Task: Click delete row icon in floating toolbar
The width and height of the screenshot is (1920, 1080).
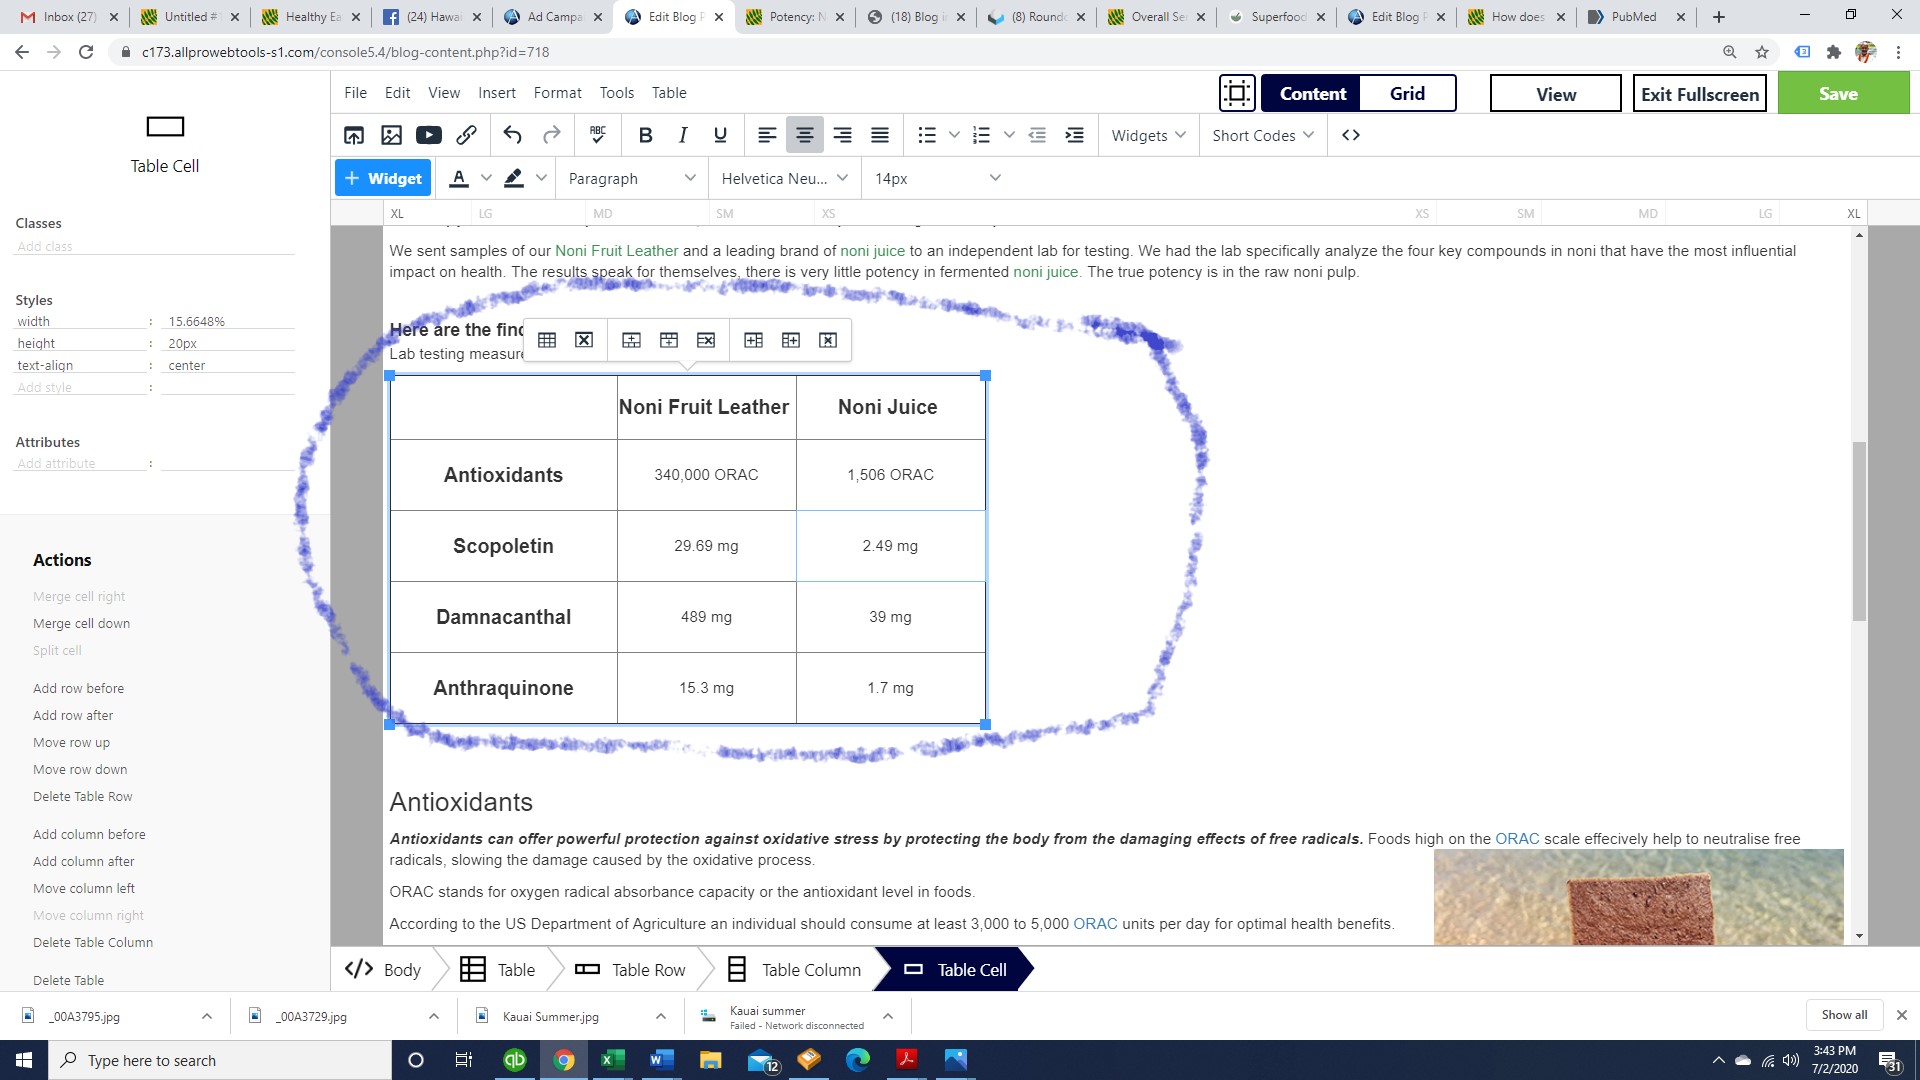Action: pos(706,340)
